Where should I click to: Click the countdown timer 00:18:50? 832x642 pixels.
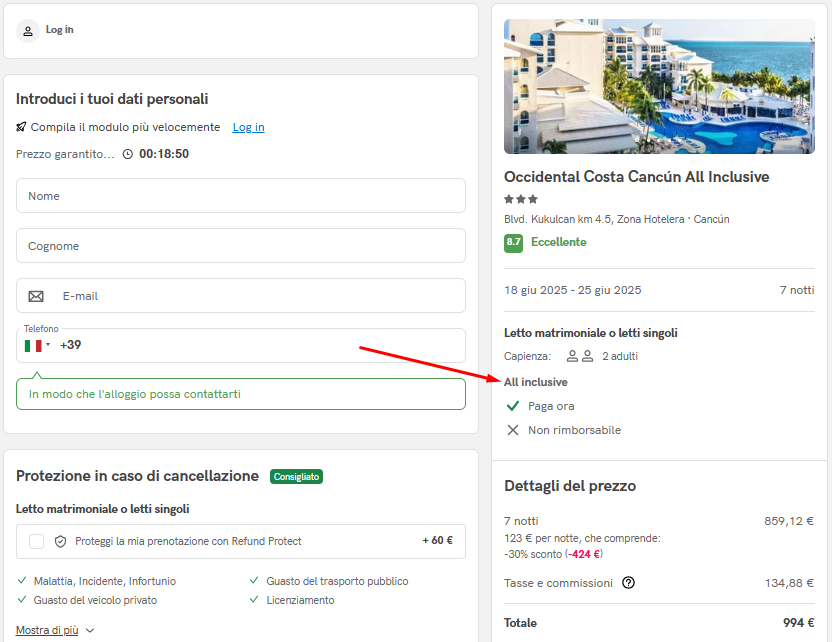[164, 154]
